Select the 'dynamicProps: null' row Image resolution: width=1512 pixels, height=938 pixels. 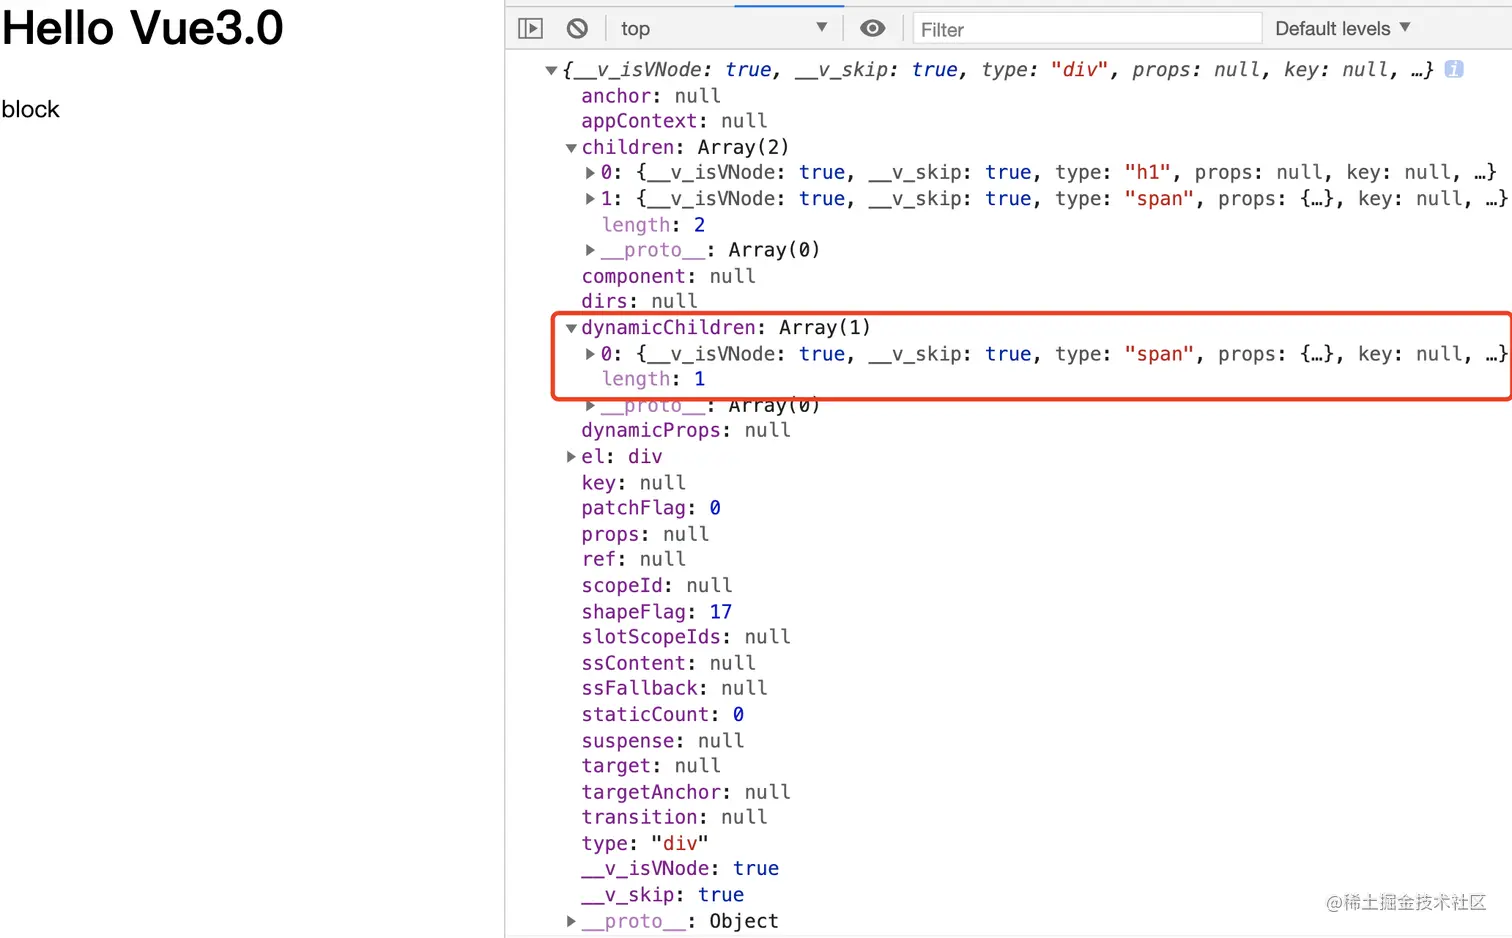pyautogui.click(x=686, y=430)
